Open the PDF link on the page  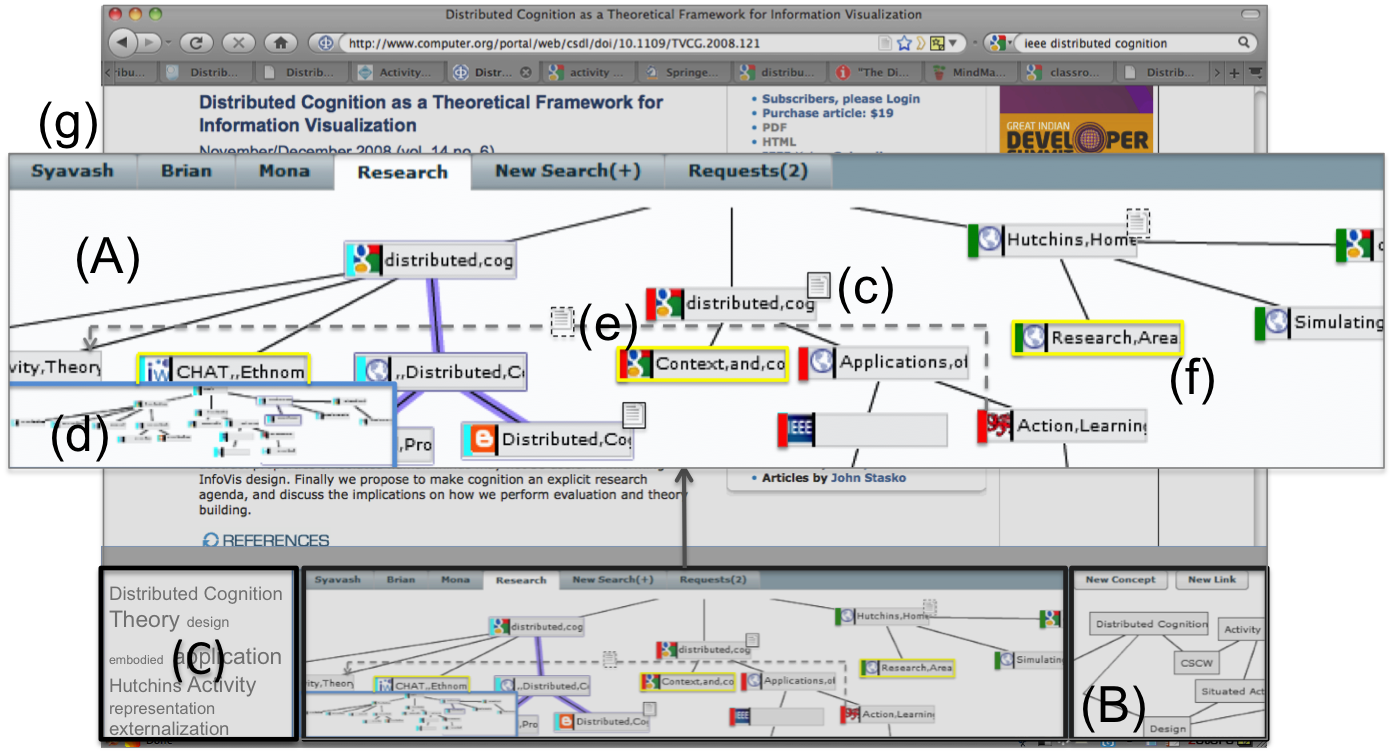coord(774,128)
